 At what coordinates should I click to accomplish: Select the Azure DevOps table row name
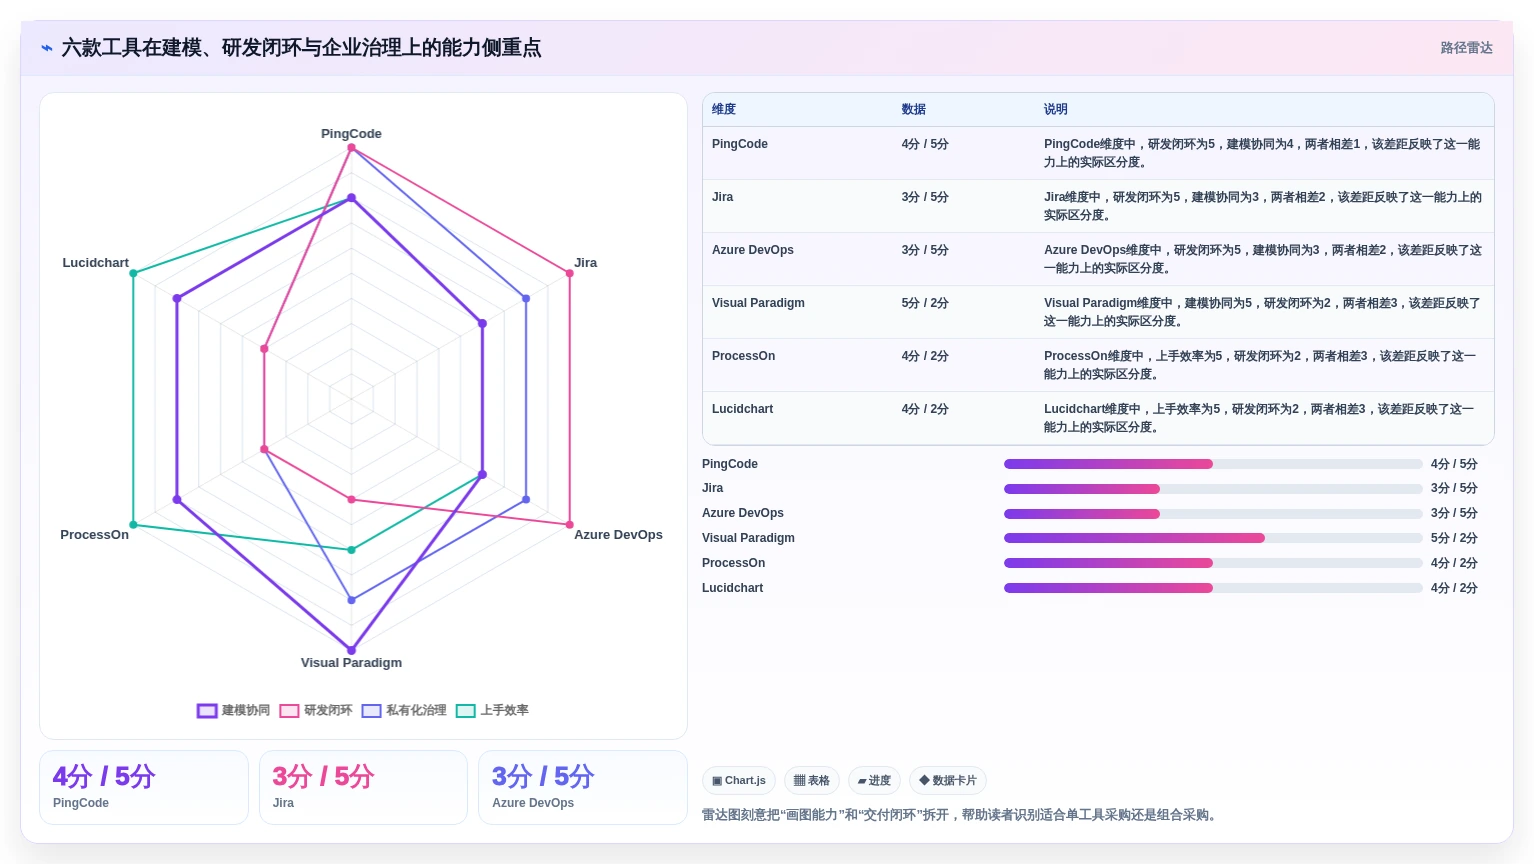753,250
